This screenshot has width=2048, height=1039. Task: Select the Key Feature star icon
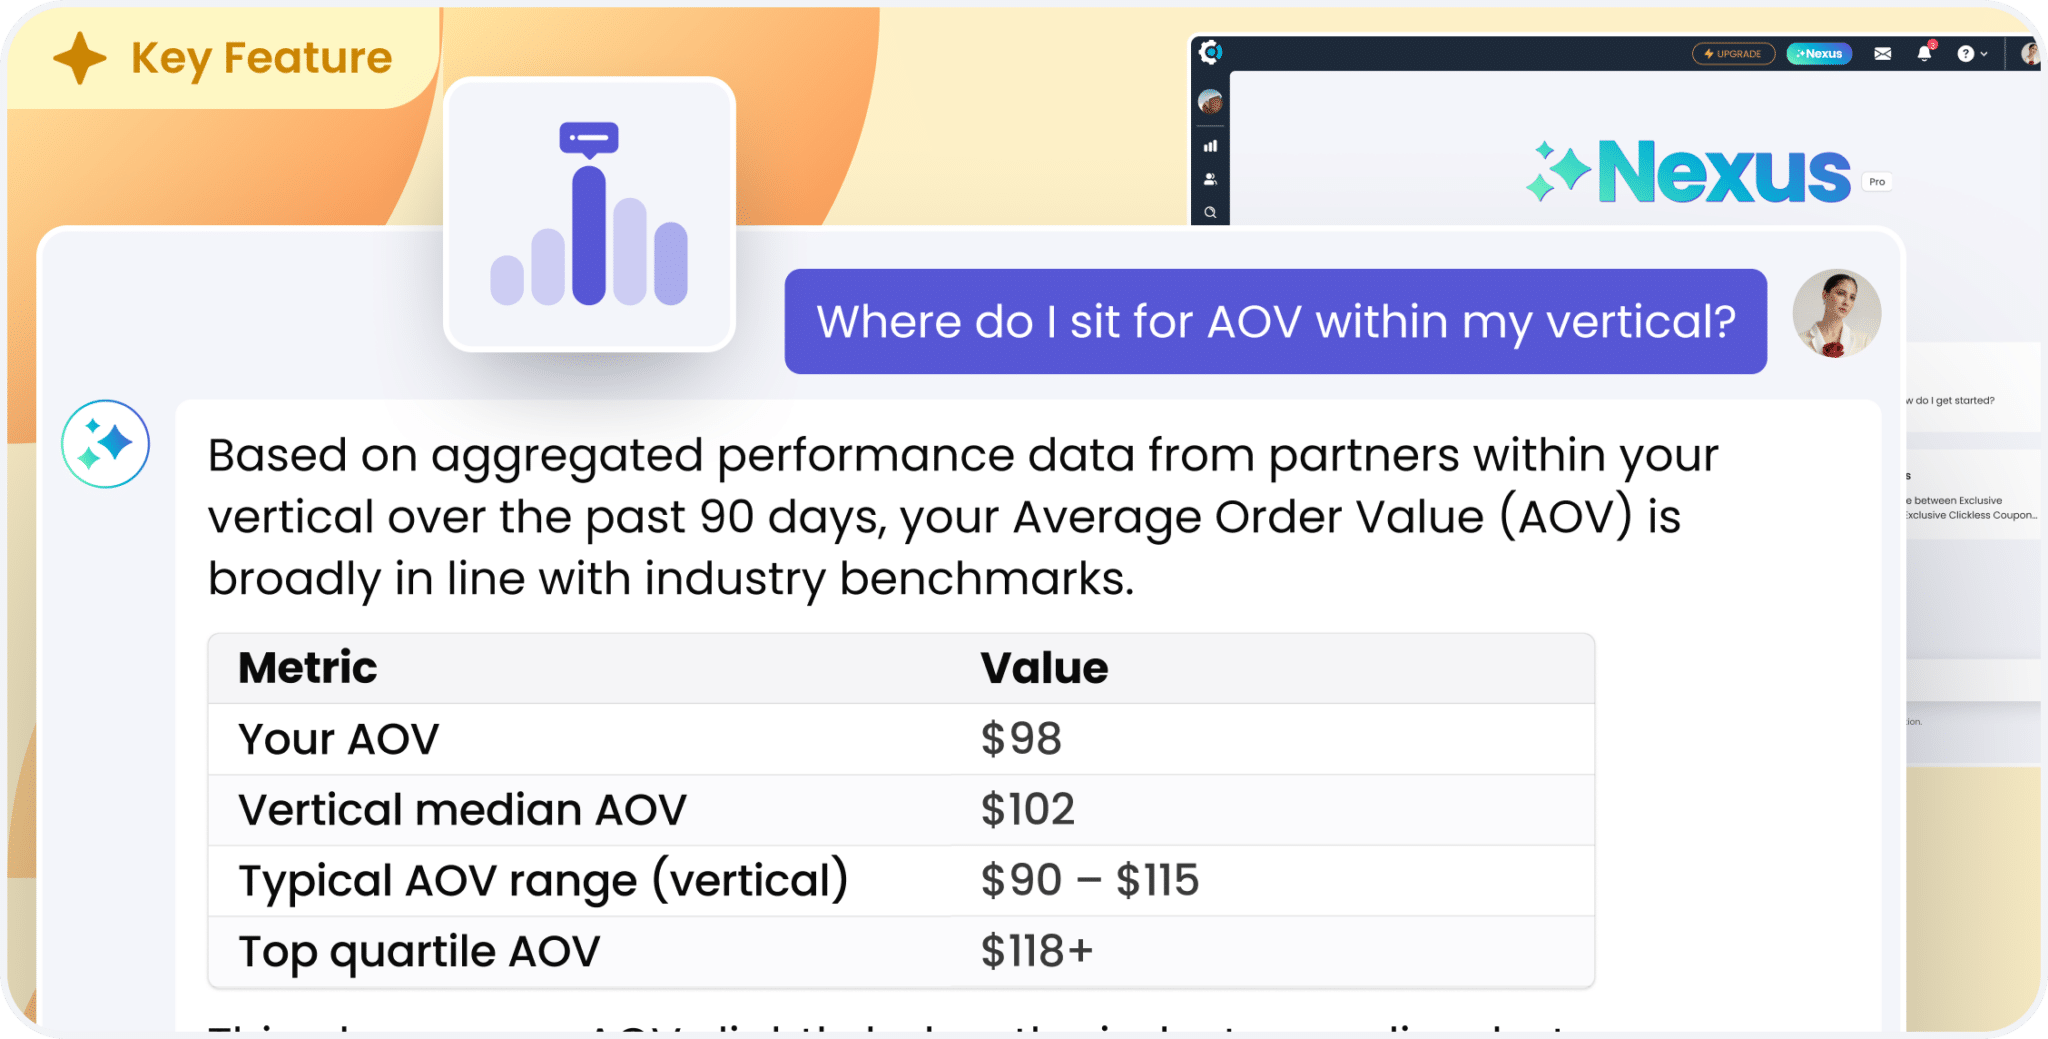[x=80, y=58]
